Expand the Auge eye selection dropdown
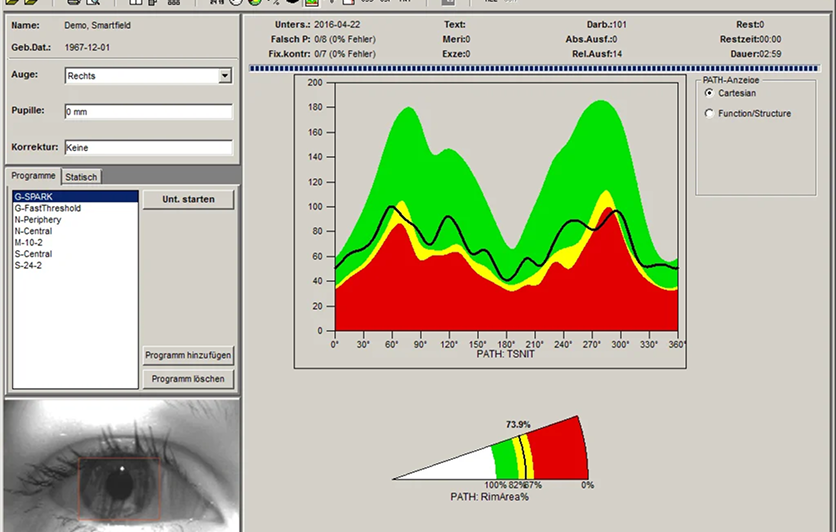Image resolution: width=836 pixels, height=532 pixels. click(225, 76)
